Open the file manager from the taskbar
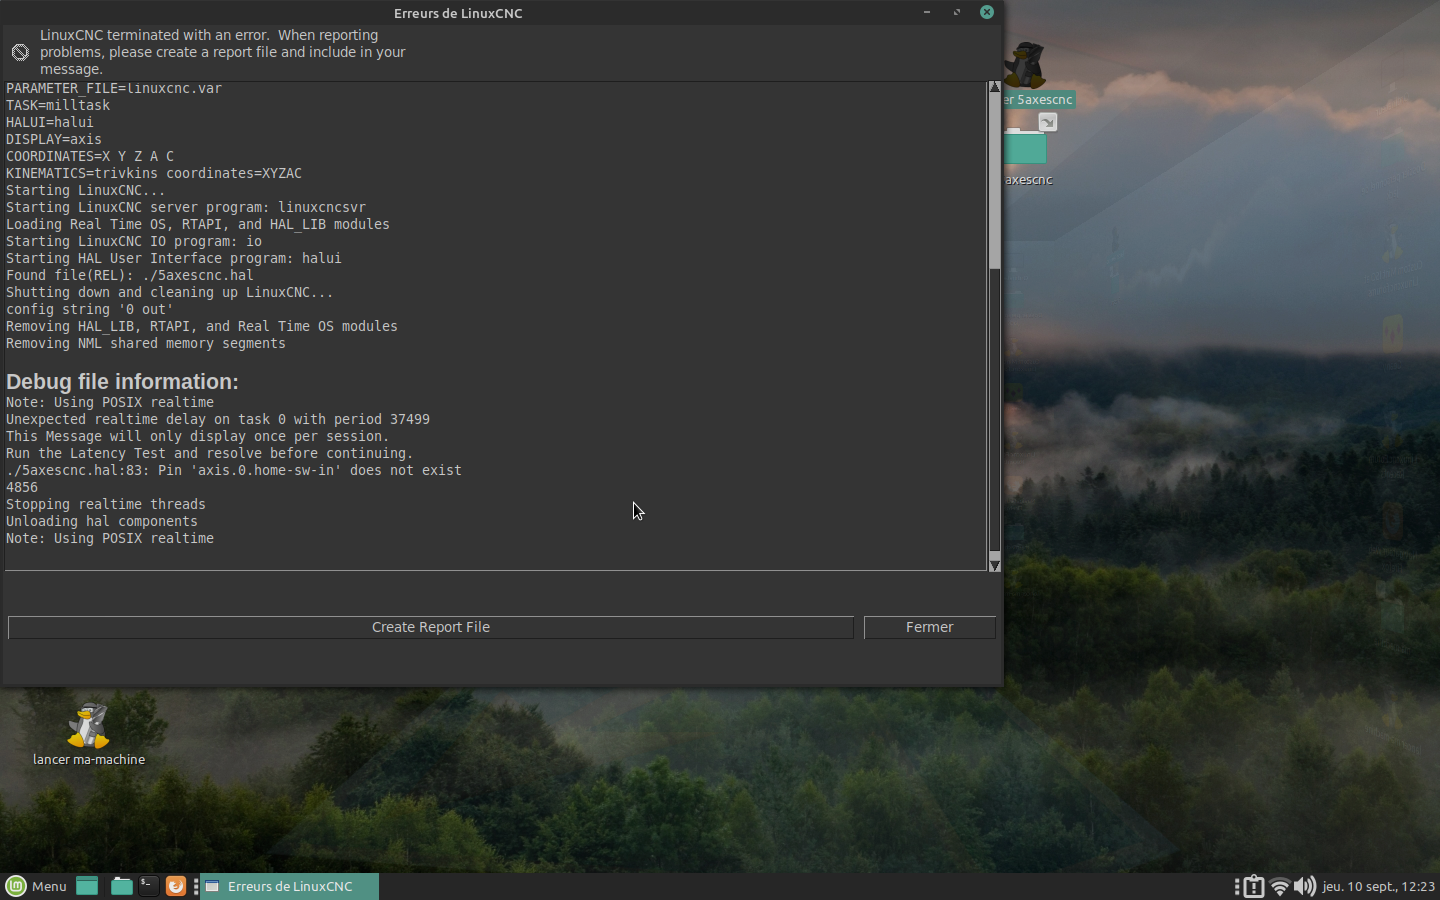Image resolution: width=1440 pixels, height=900 pixels. [121, 886]
